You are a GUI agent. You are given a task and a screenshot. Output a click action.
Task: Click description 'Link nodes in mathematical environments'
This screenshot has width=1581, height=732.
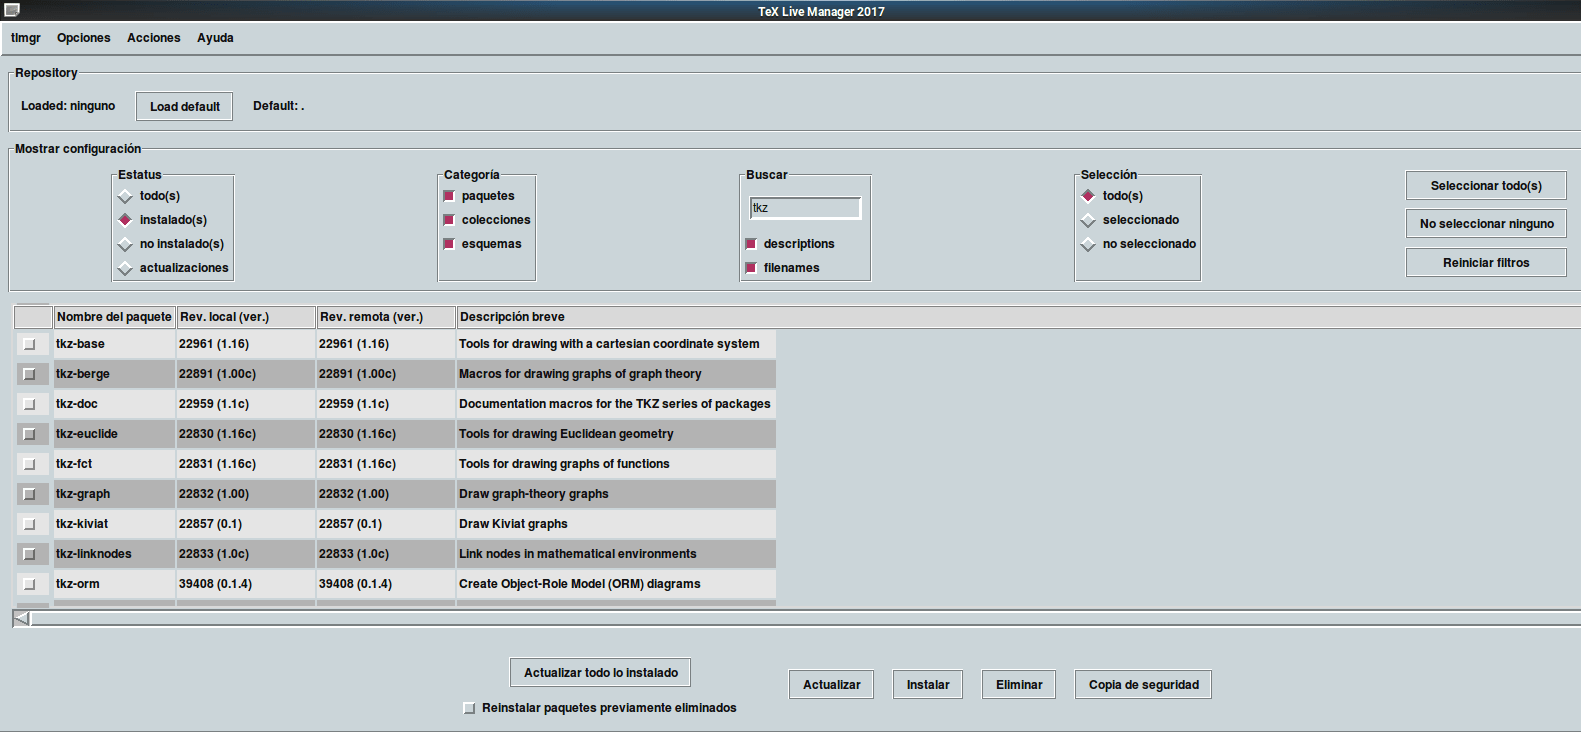coord(578,554)
